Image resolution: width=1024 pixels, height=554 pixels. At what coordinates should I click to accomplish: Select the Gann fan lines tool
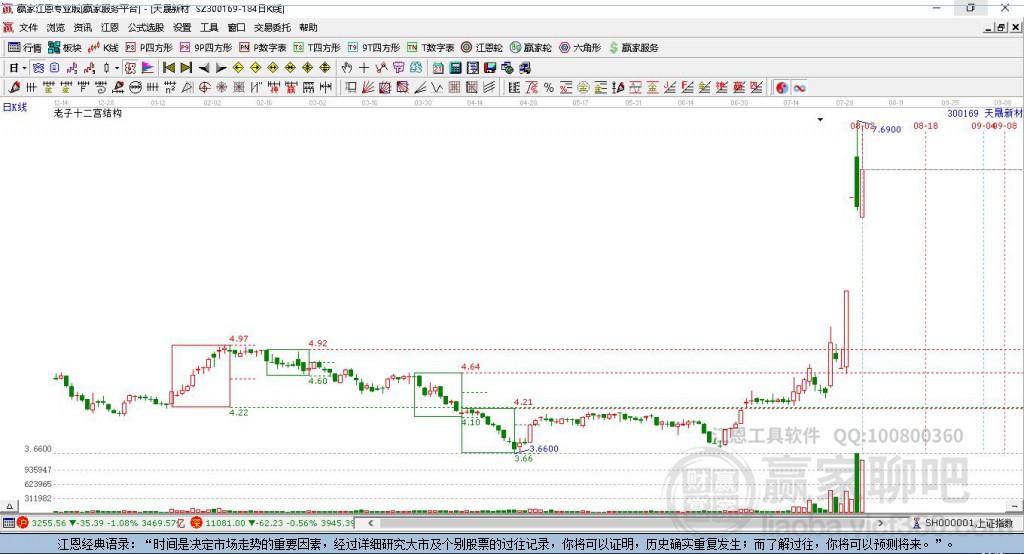[x=368, y=88]
